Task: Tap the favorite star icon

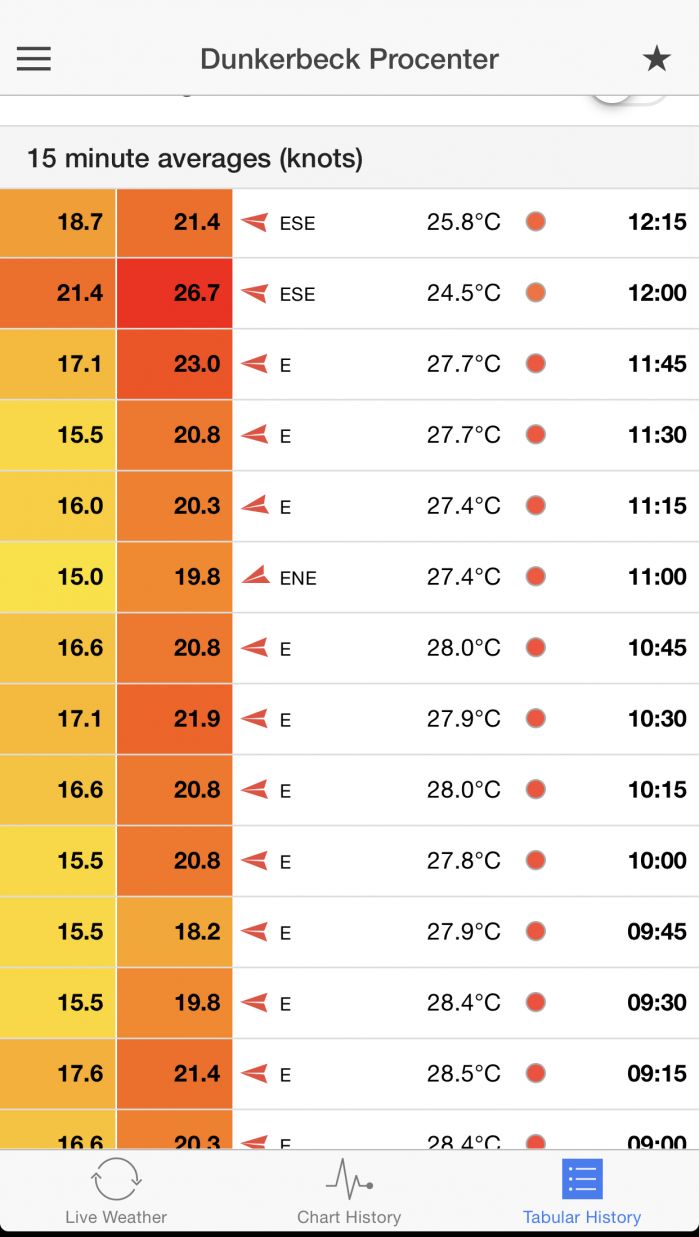Action: pos(656,59)
